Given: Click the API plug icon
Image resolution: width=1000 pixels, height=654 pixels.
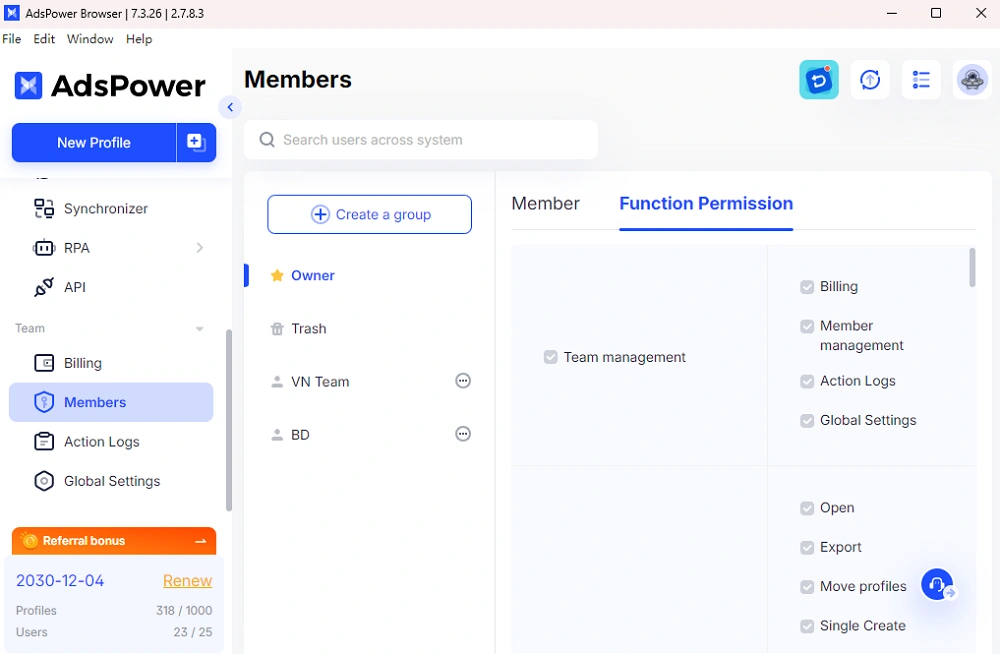Looking at the screenshot, I should click(x=44, y=287).
